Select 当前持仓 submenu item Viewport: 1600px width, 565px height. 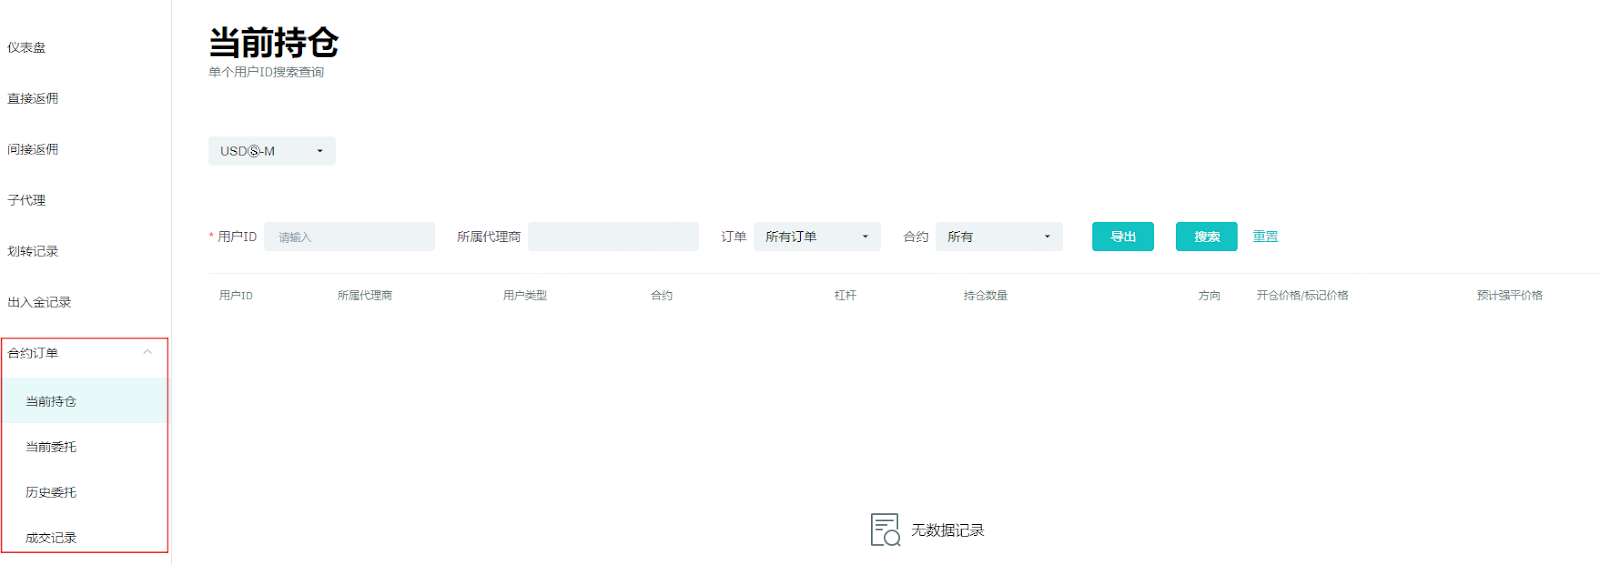(51, 402)
